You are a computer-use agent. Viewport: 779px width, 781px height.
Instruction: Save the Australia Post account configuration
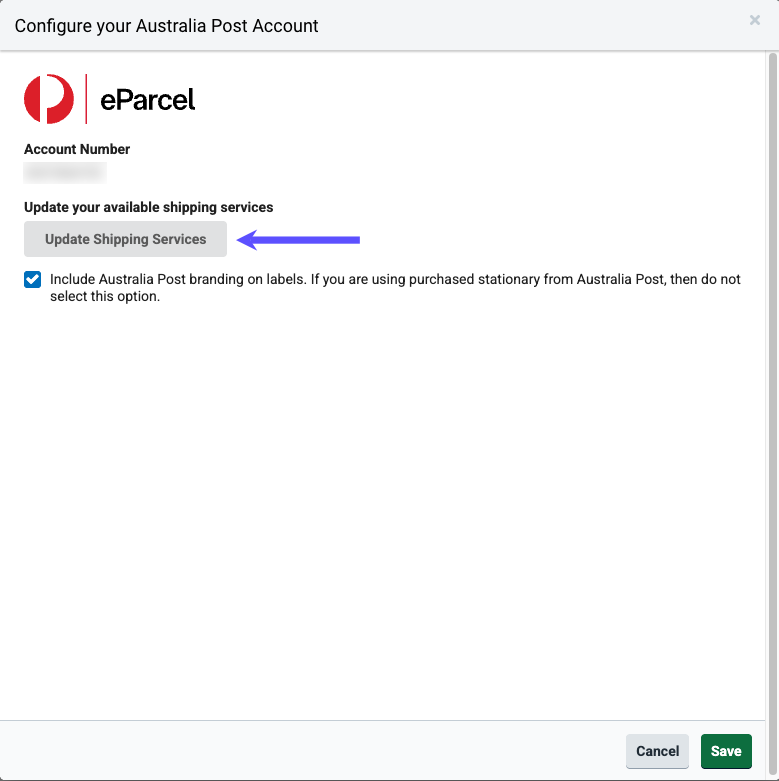point(726,751)
